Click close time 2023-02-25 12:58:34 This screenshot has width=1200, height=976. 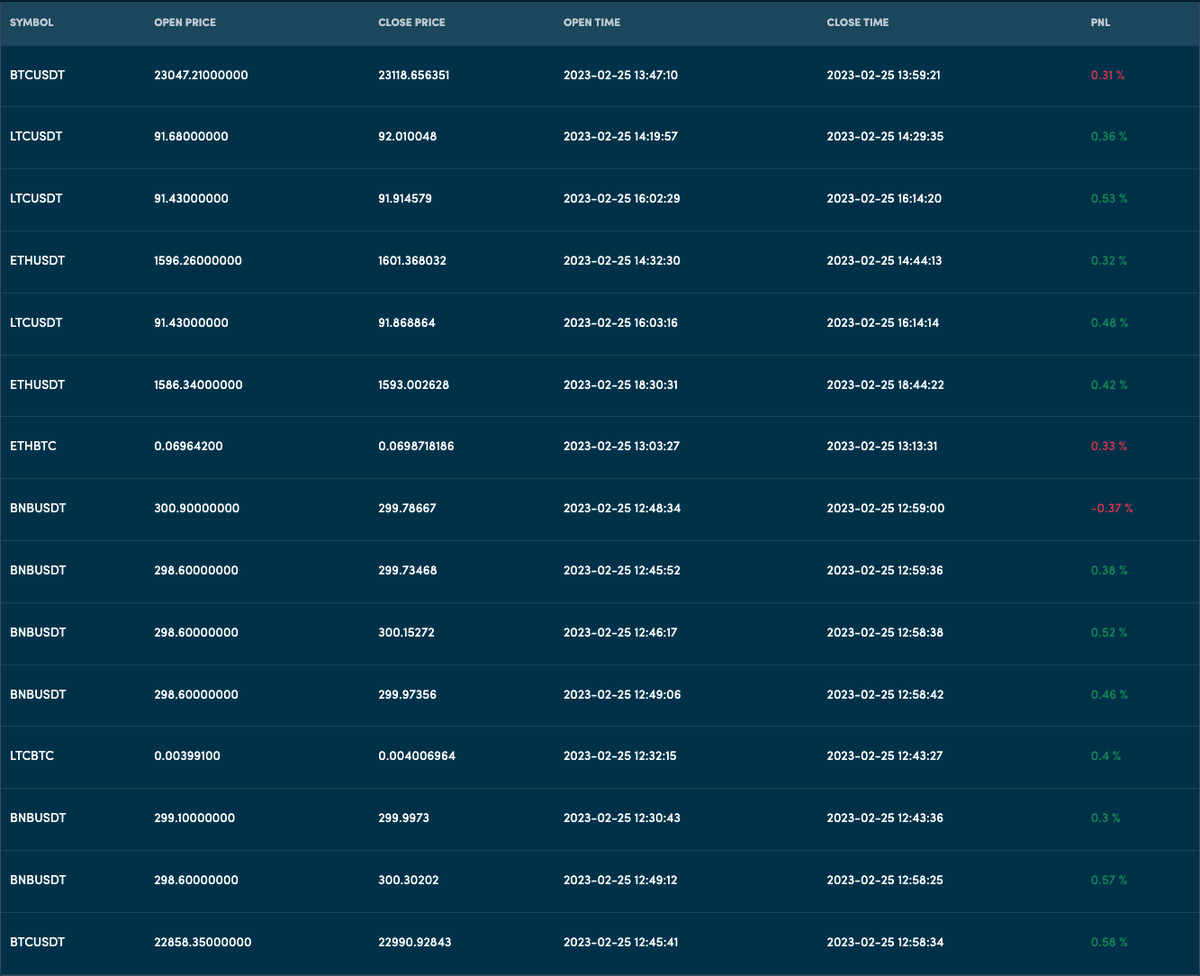[x=884, y=942]
